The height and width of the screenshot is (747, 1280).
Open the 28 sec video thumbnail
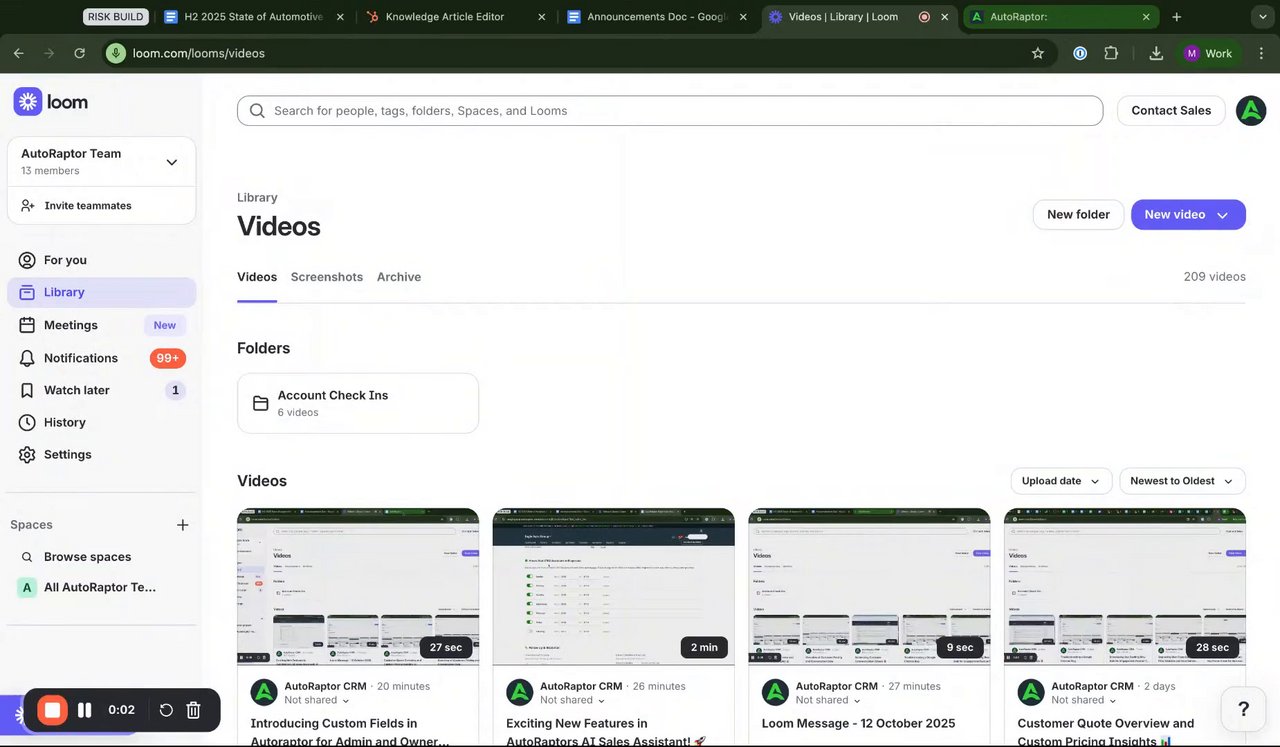(1125, 586)
